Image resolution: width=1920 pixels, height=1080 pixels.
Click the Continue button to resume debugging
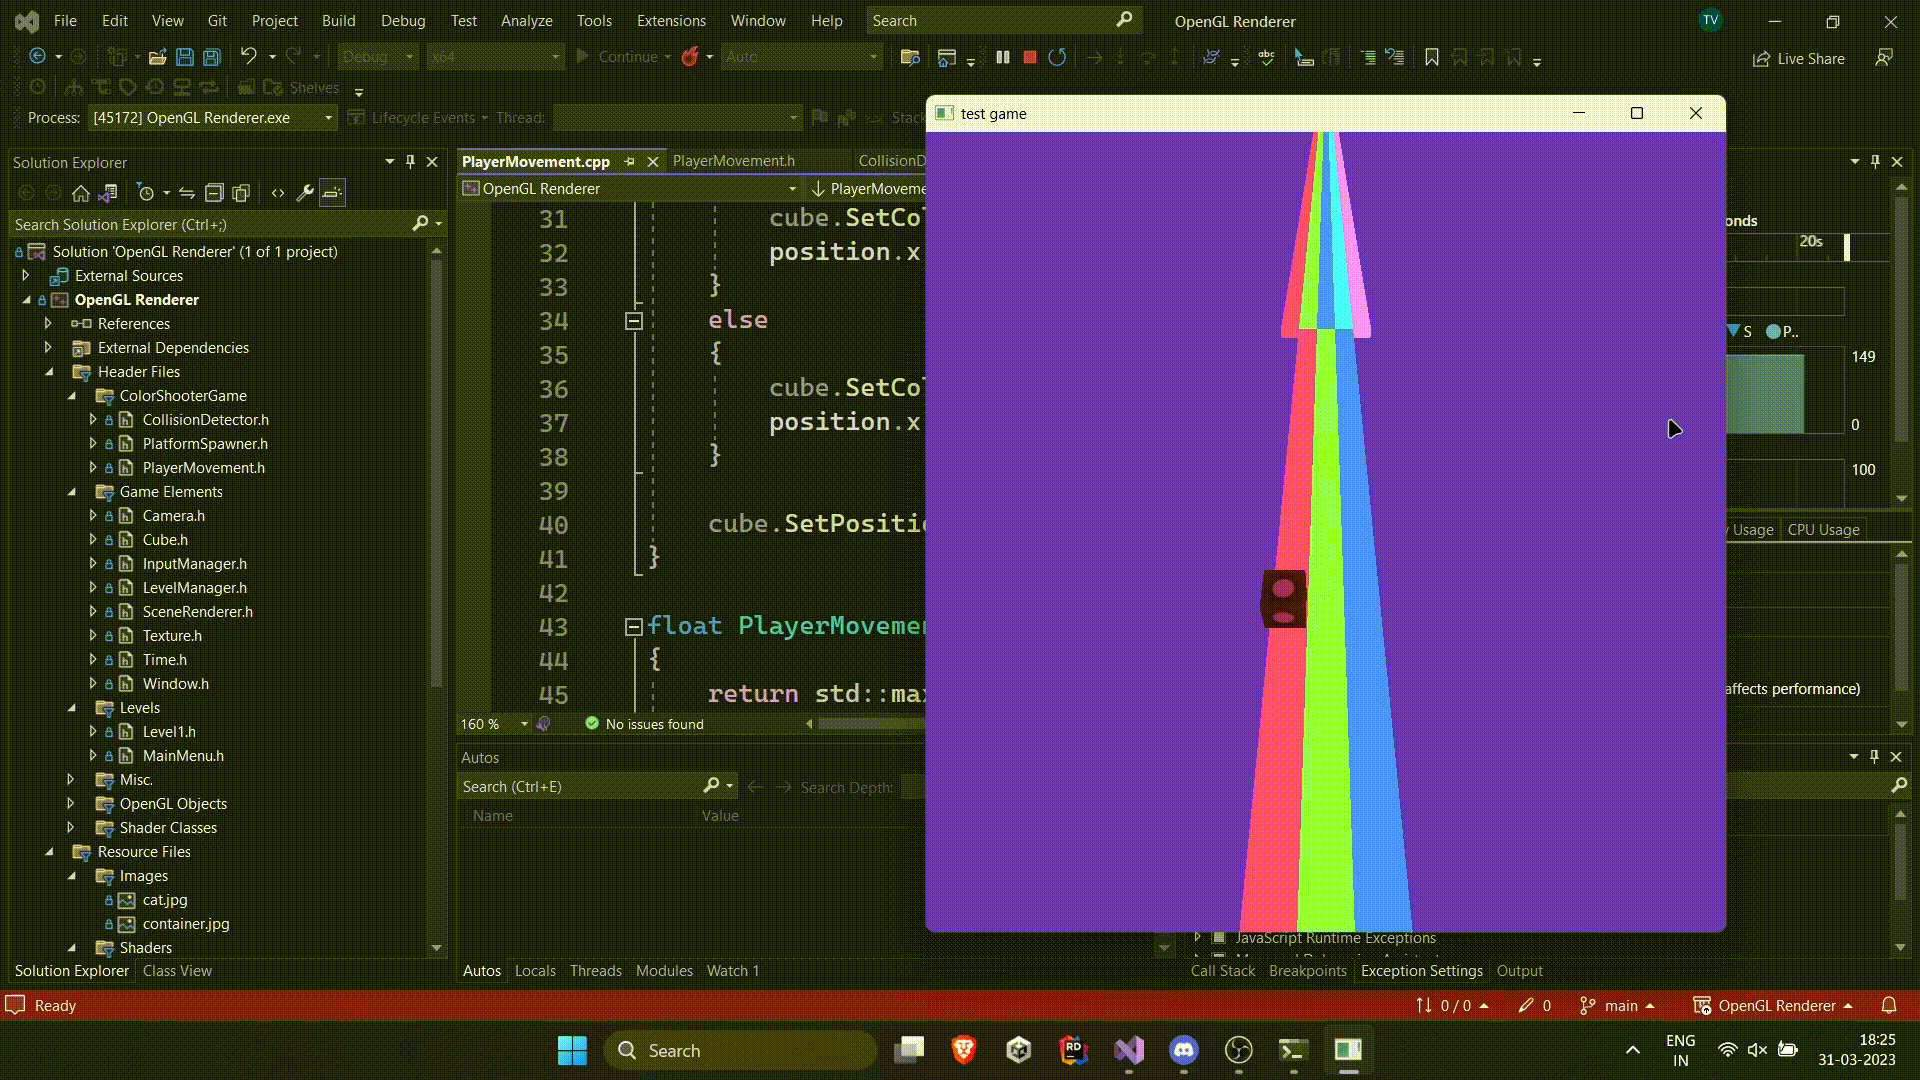(x=622, y=57)
